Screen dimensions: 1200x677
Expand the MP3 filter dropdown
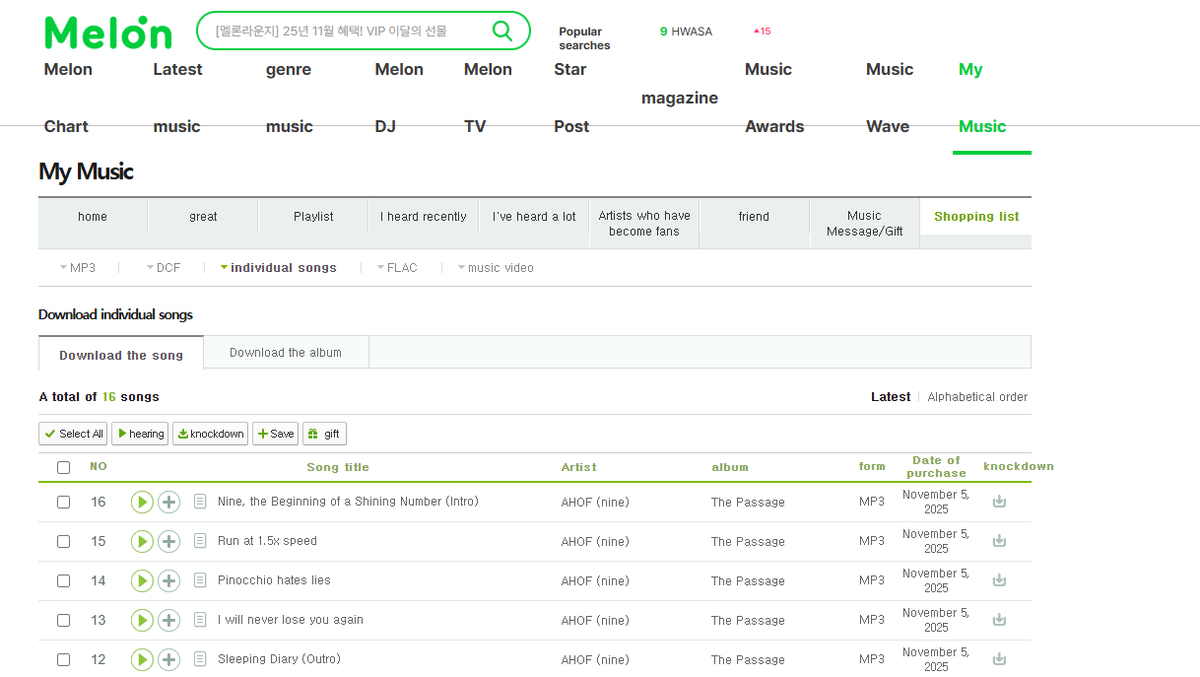click(78, 268)
